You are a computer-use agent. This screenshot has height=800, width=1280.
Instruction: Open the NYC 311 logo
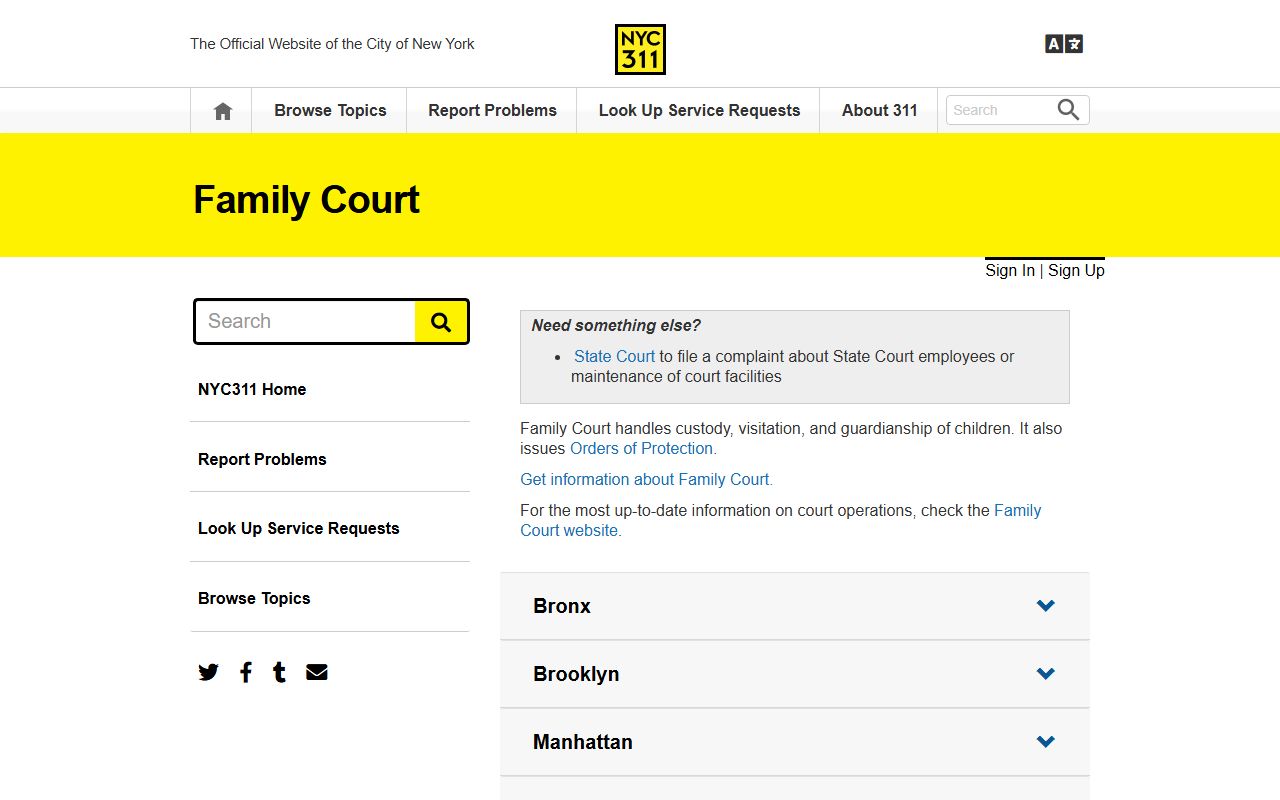640,49
